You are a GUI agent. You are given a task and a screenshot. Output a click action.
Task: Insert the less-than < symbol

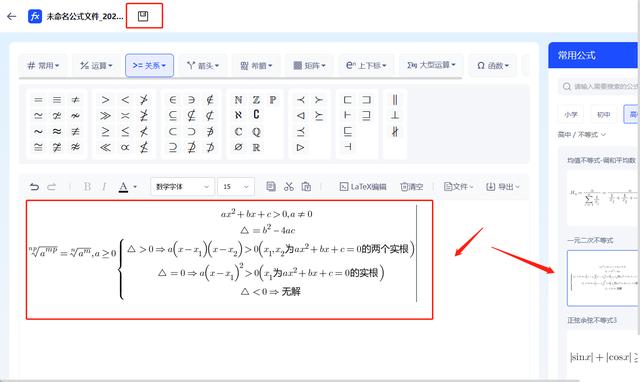point(125,100)
